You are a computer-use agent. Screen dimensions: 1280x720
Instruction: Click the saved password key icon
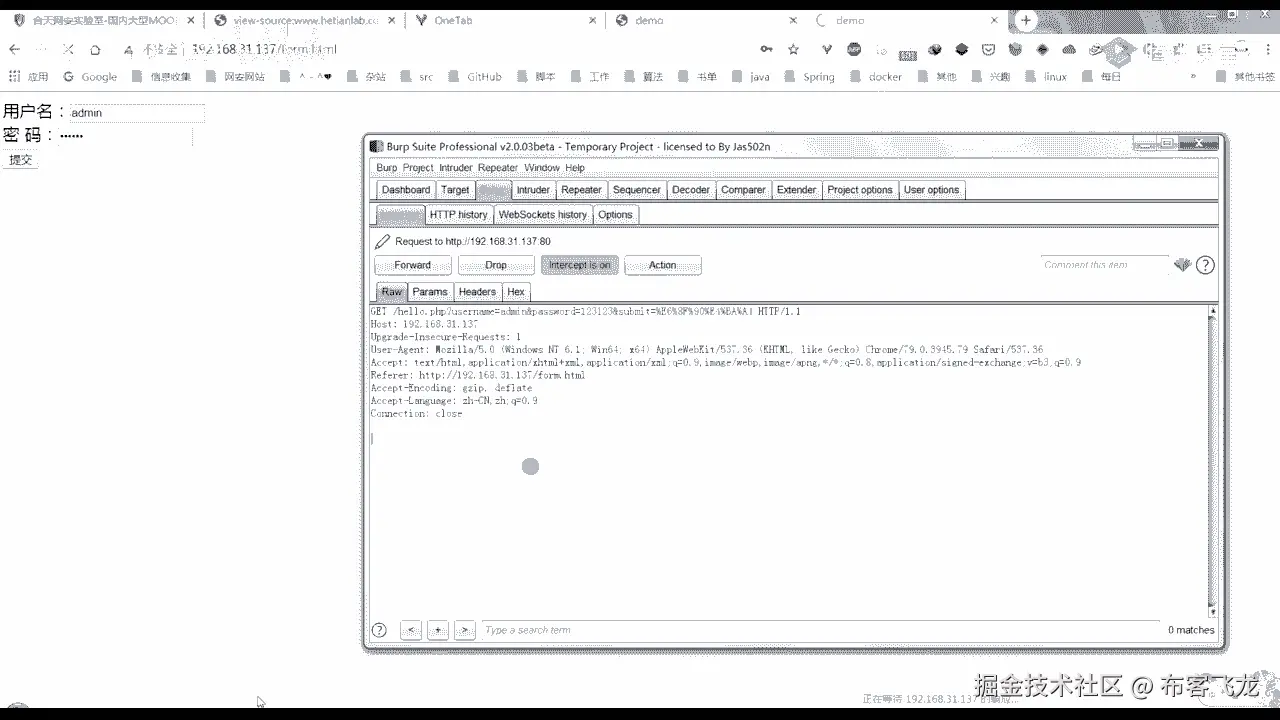[767, 49]
